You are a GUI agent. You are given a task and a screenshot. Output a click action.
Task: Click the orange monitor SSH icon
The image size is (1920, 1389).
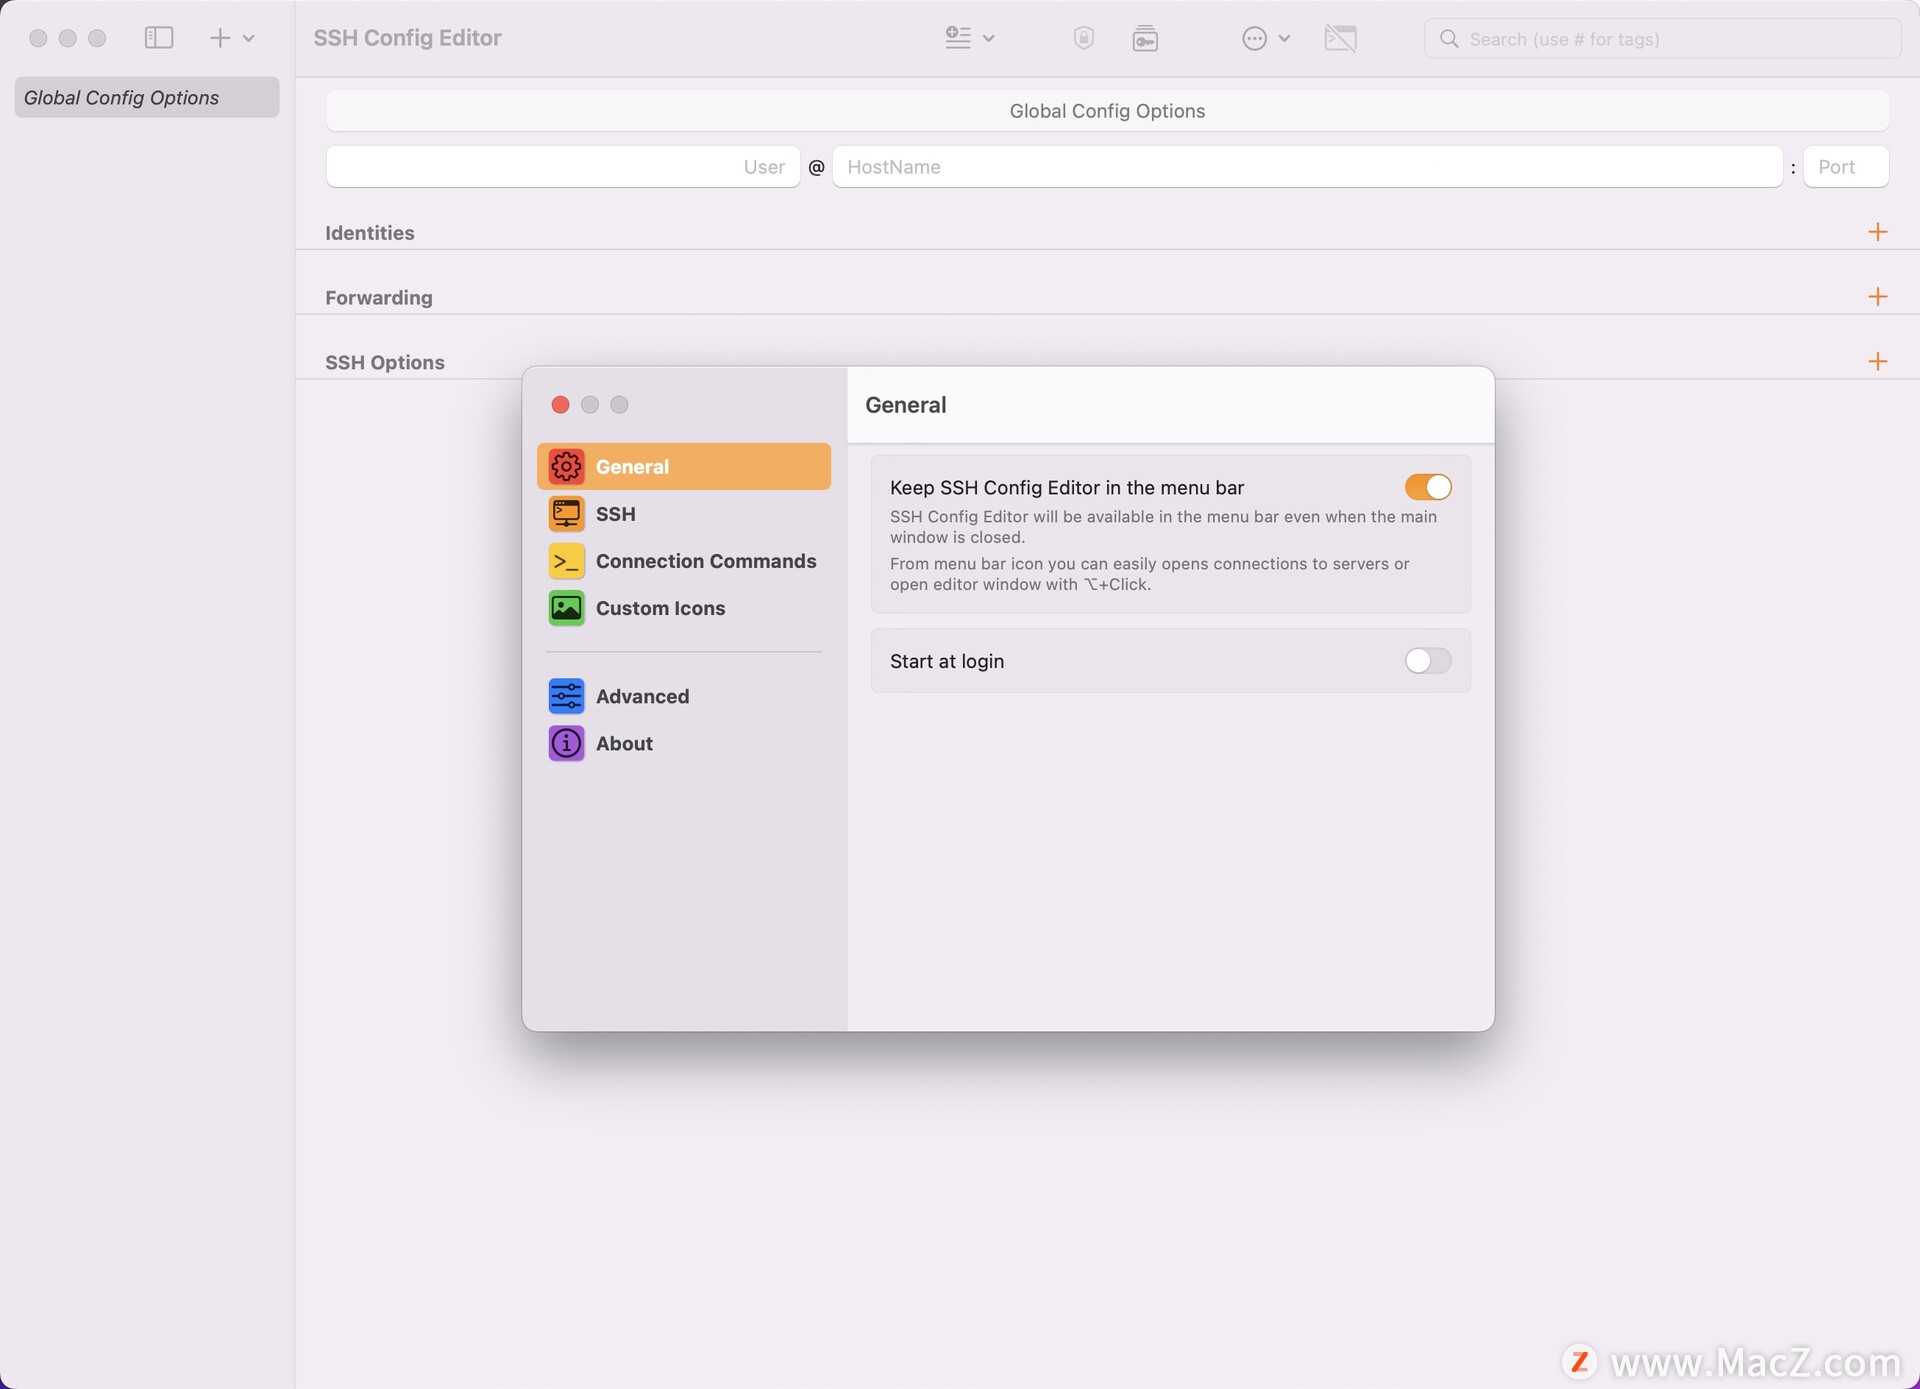pyautogui.click(x=566, y=514)
